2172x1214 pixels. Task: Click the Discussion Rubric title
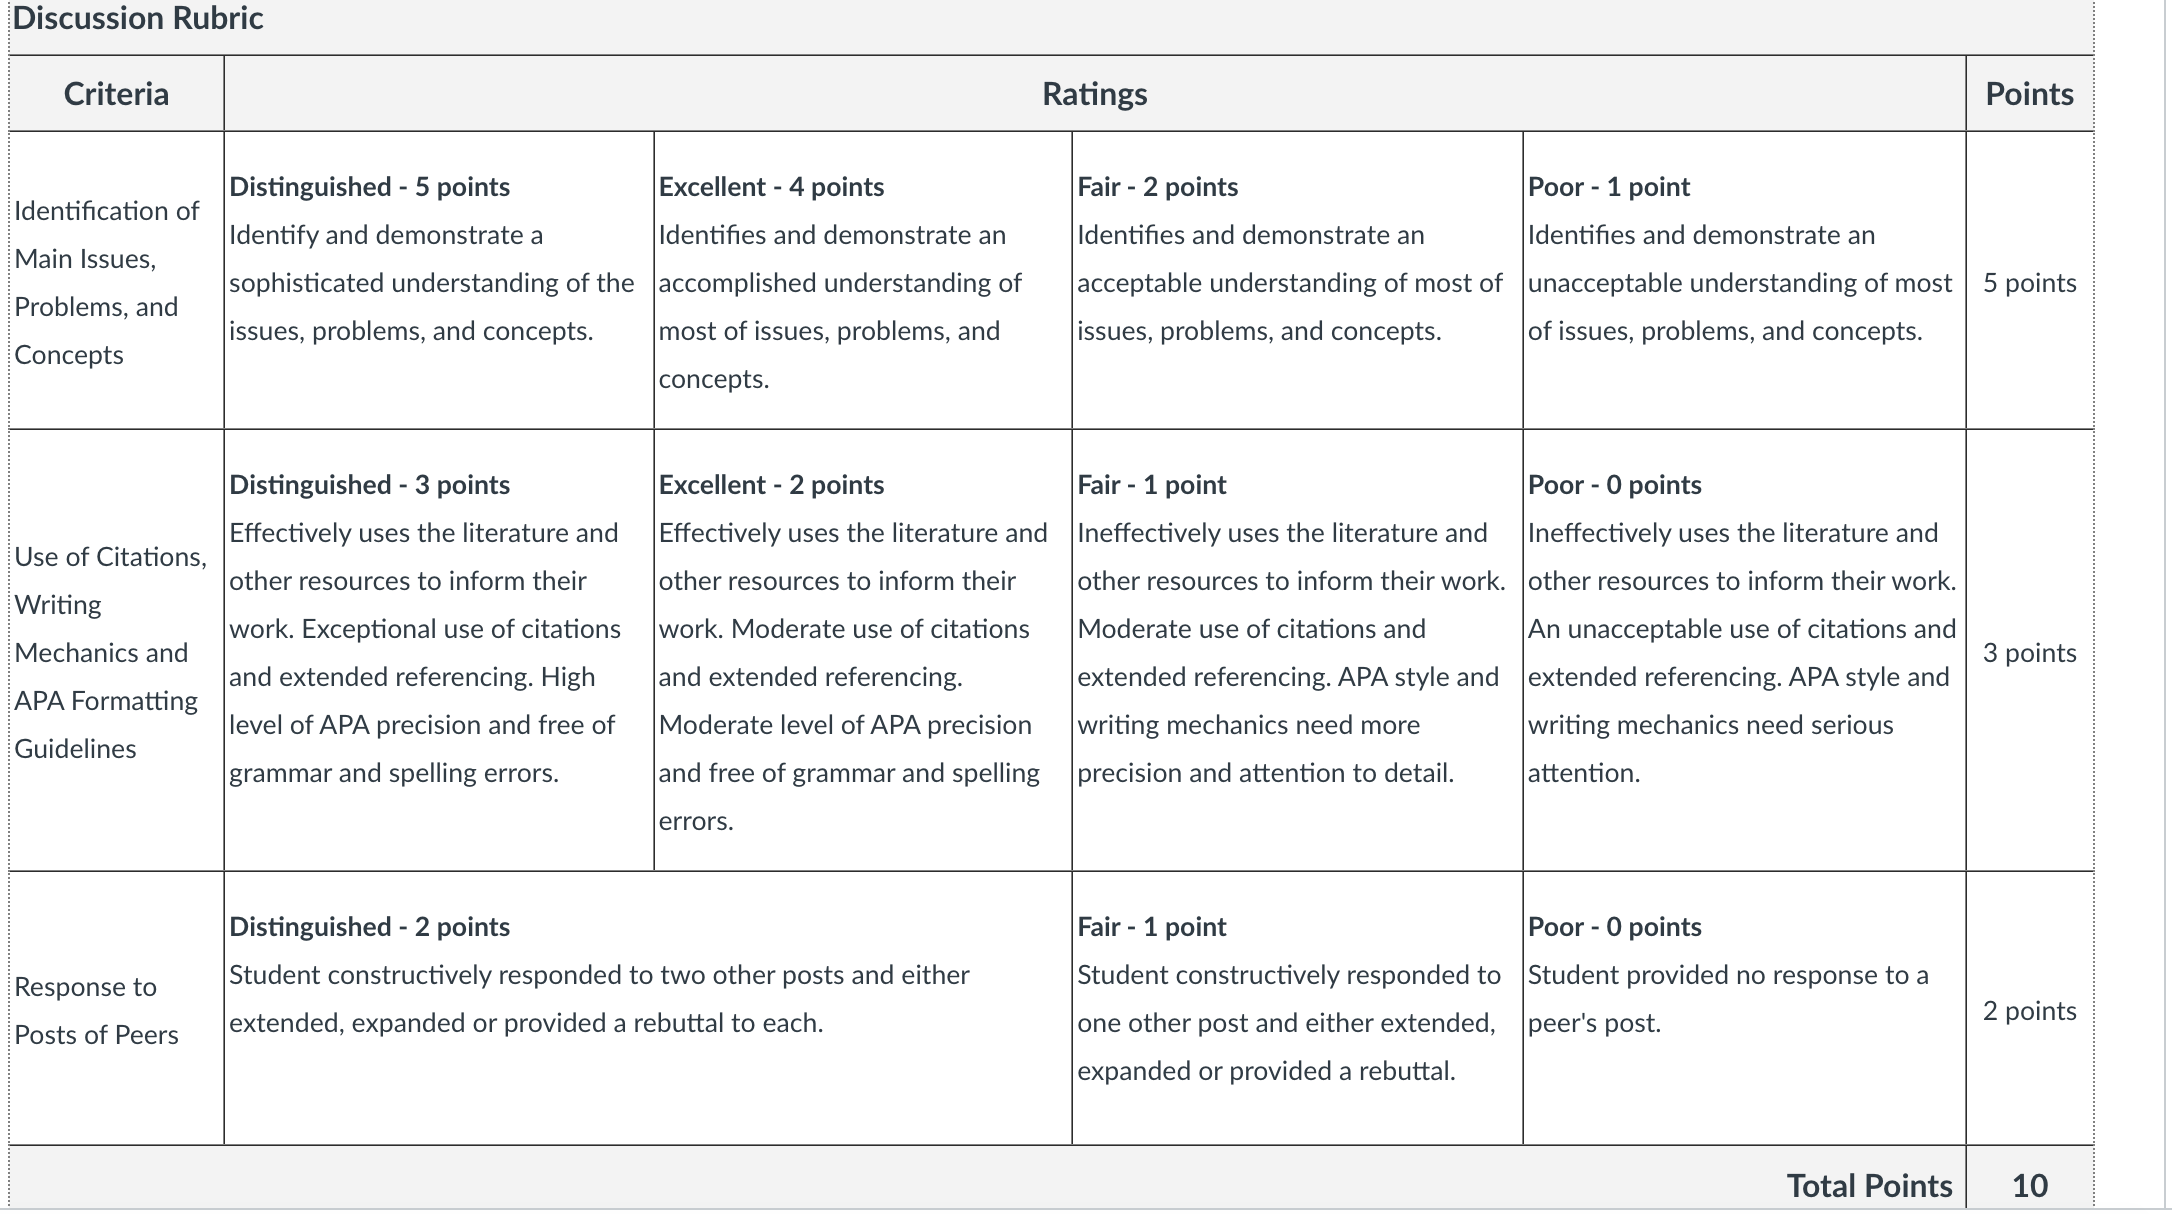click(x=138, y=18)
